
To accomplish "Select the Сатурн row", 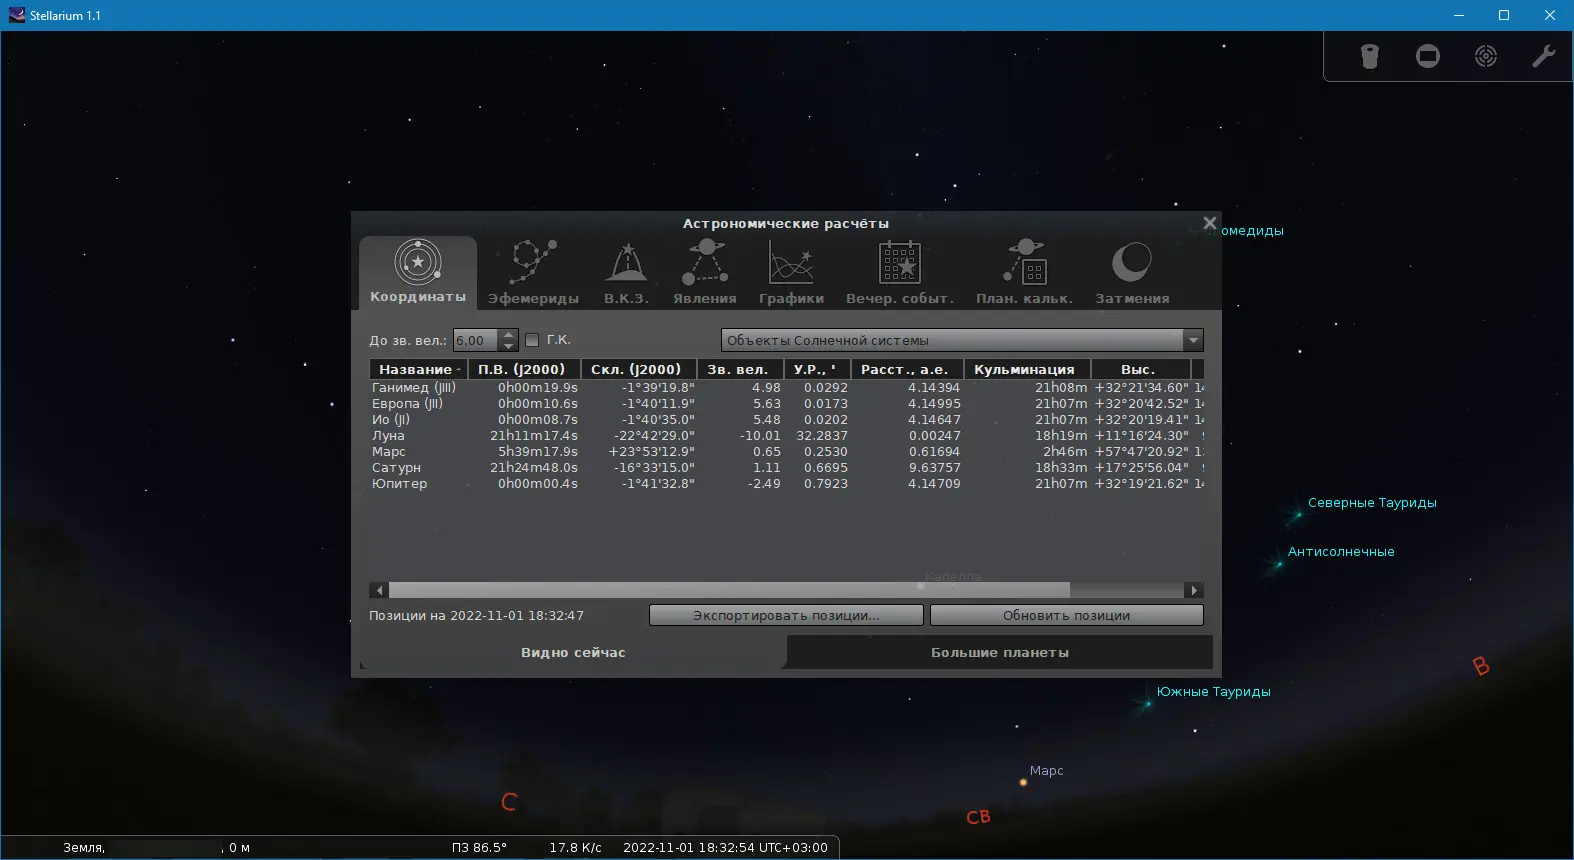I will (x=786, y=467).
